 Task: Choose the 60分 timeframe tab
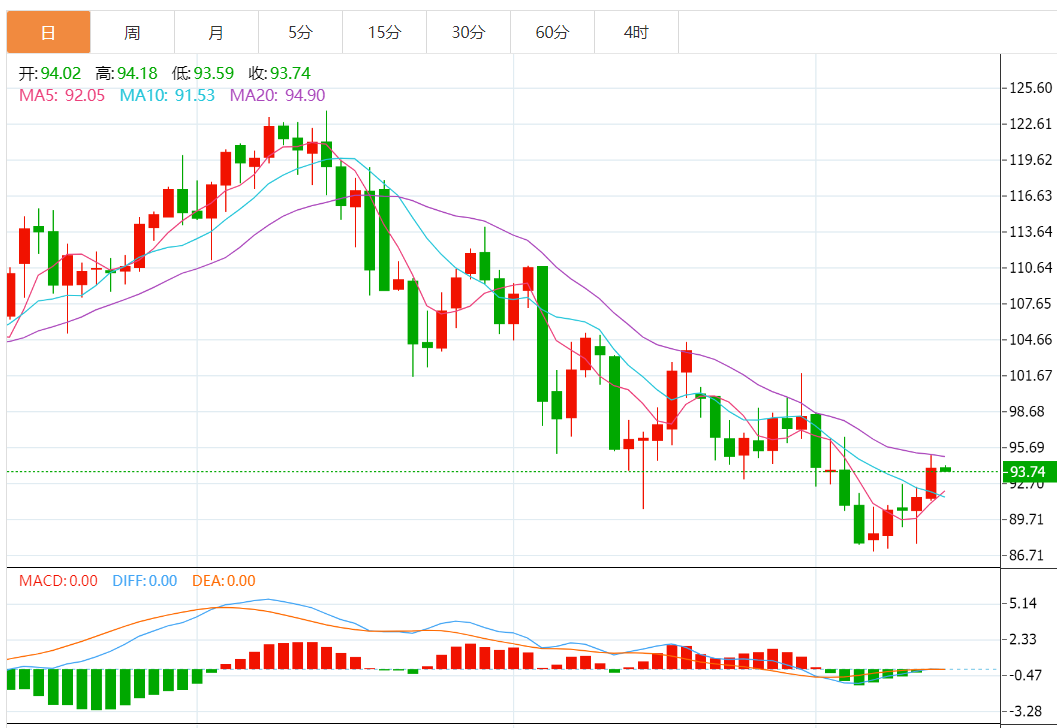click(552, 32)
